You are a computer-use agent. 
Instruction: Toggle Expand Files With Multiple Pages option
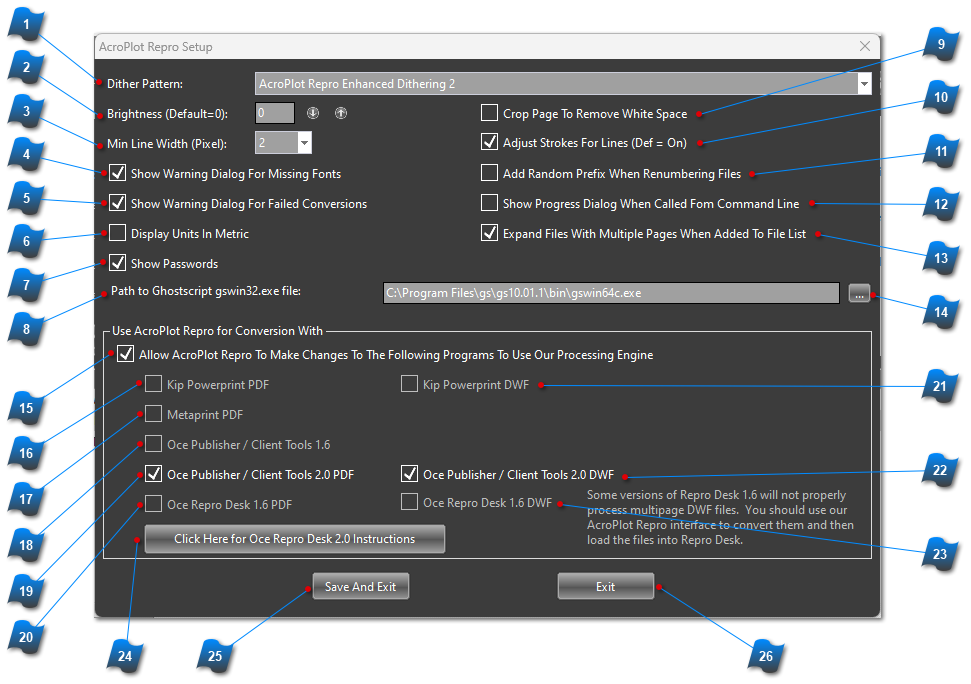(x=489, y=233)
